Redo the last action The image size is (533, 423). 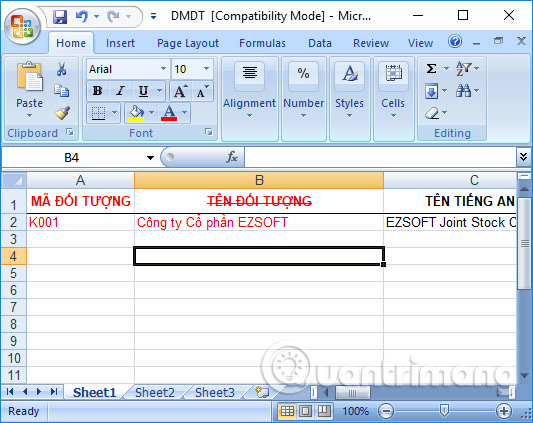tap(114, 16)
